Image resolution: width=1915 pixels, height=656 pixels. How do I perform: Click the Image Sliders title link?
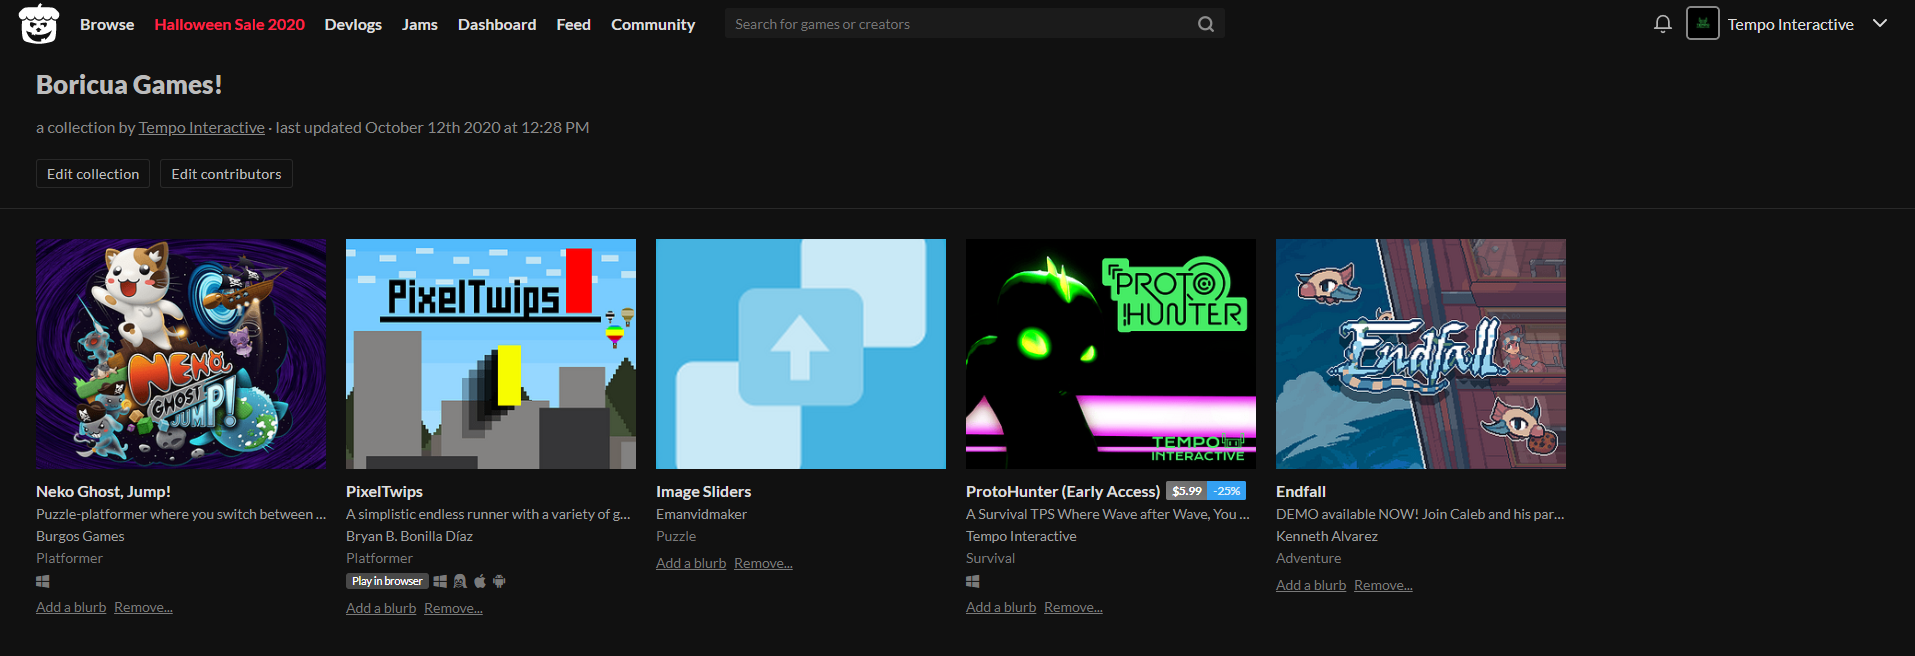pyautogui.click(x=703, y=492)
